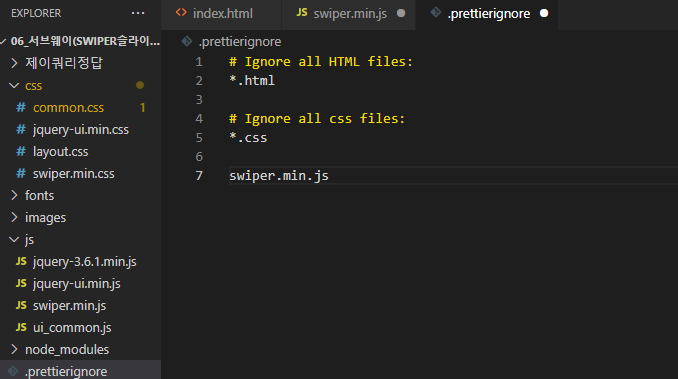Switch to the index.html tab
This screenshot has height=379, width=678.
click(x=221, y=14)
